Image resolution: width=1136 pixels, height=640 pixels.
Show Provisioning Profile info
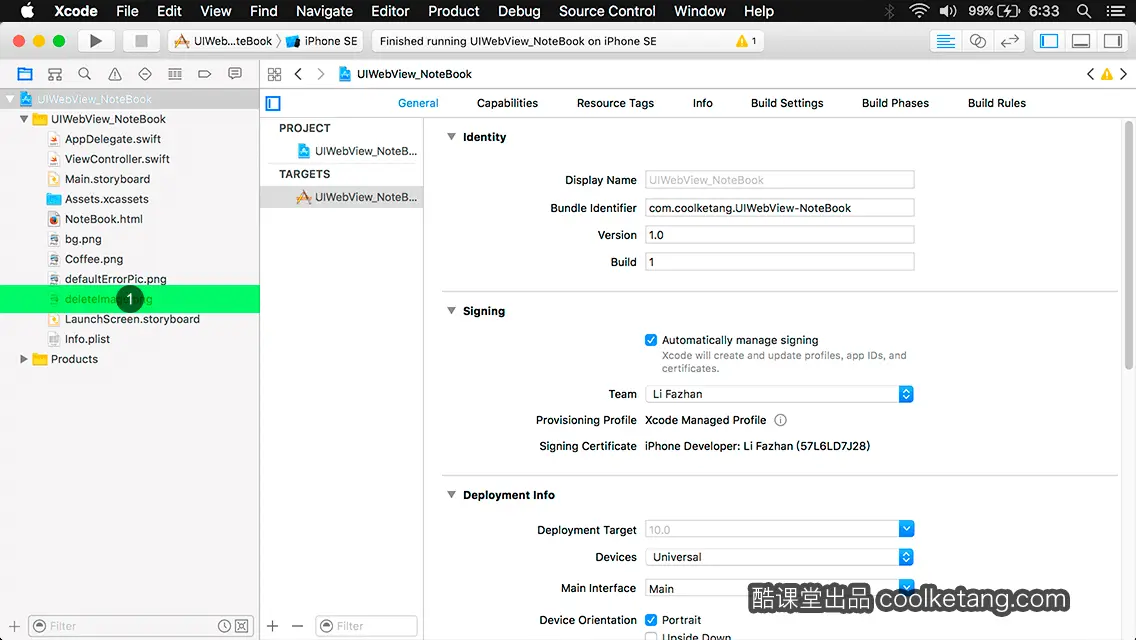click(780, 420)
